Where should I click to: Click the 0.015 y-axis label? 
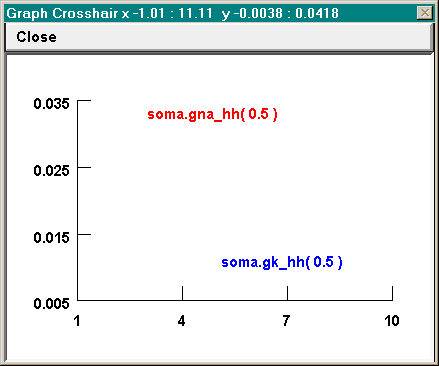point(51,238)
